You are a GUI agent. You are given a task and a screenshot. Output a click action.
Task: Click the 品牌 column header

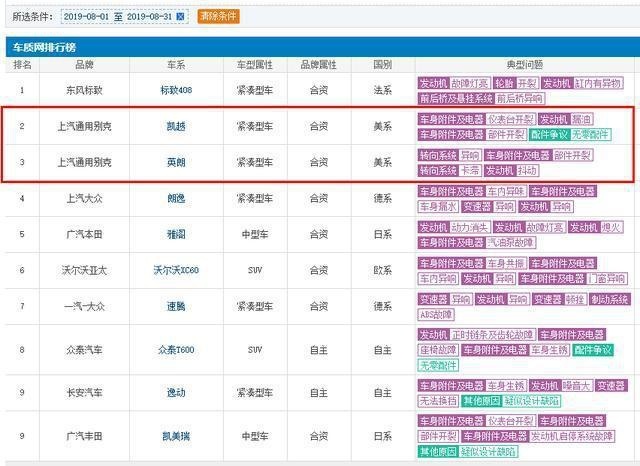pos(84,64)
